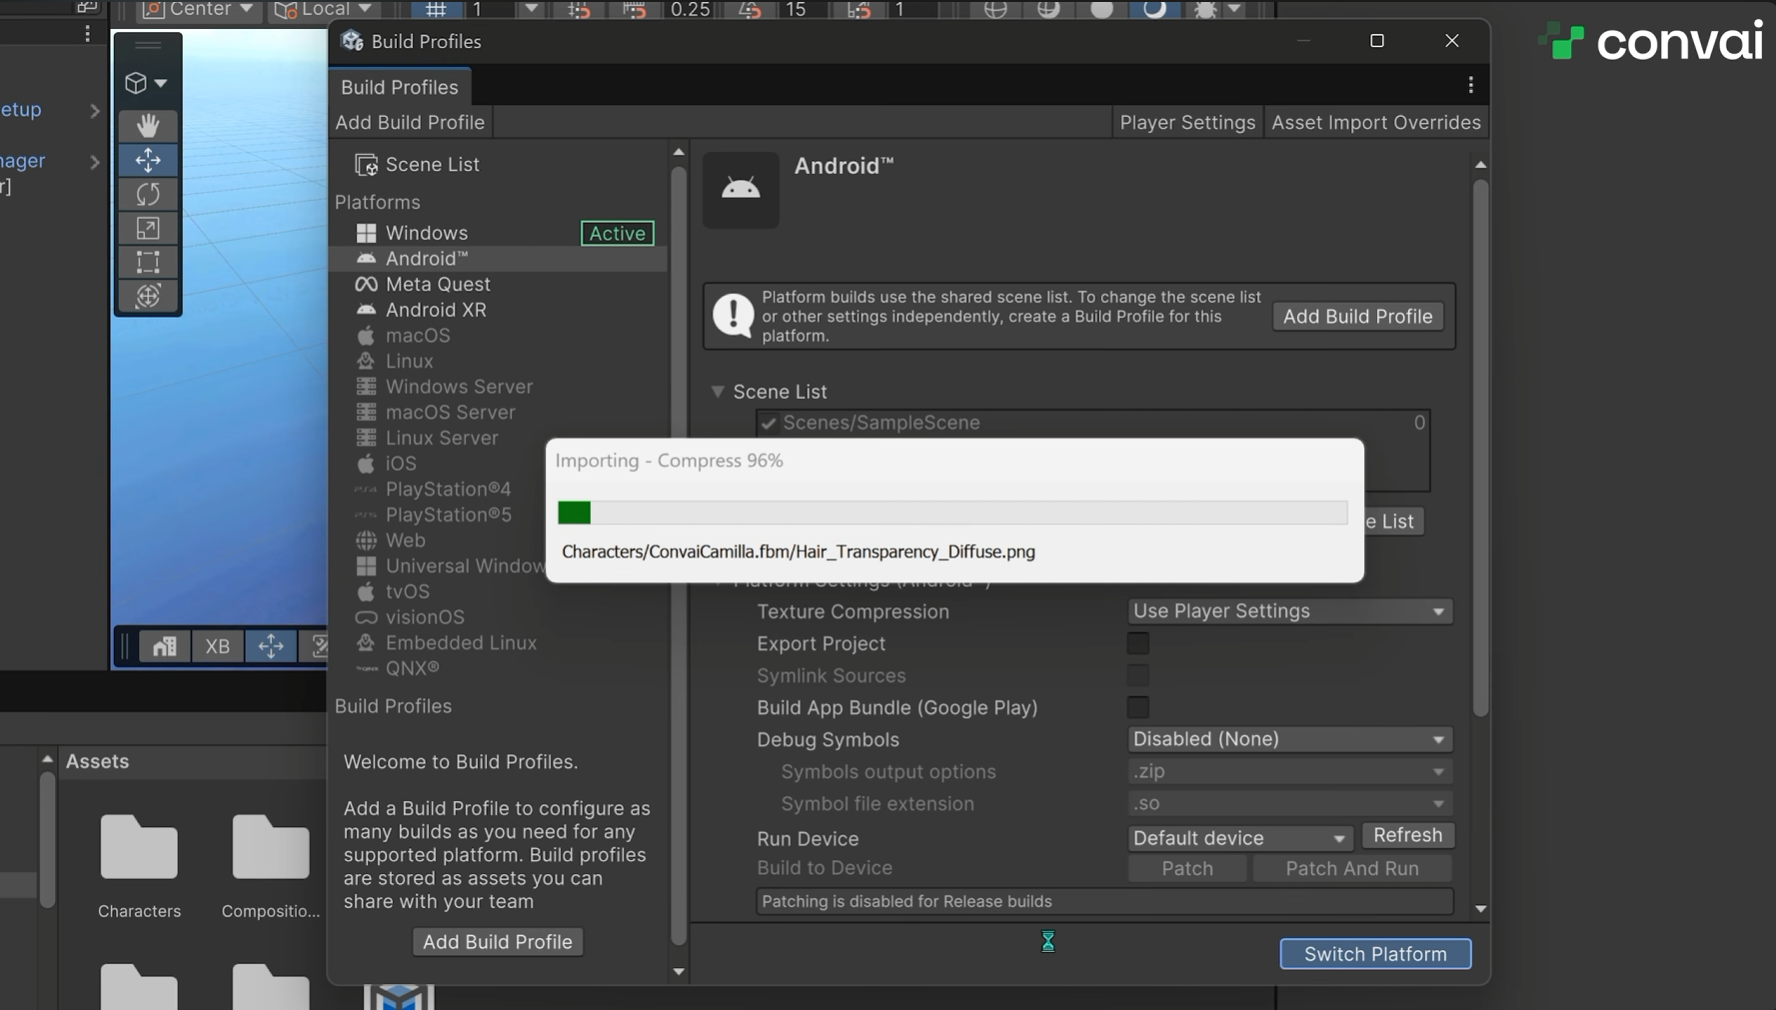Screen dimensions: 1776x1010
Task: Select the macOS platform
Action: (x=498, y=335)
